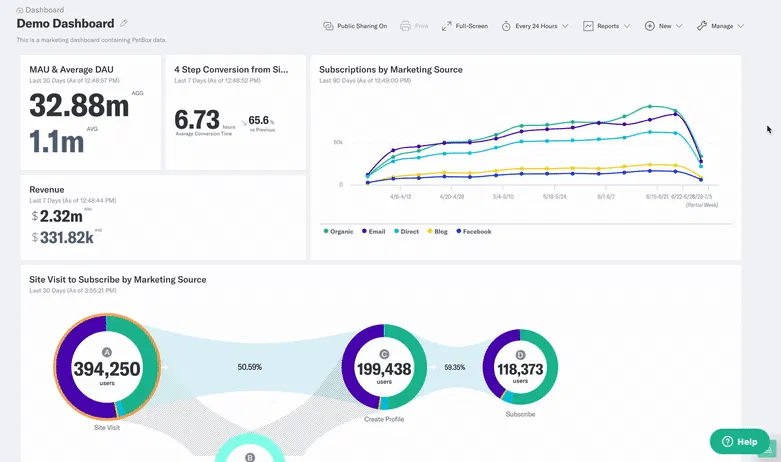The width and height of the screenshot is (781, 462).
Task: Click the wrench Manage icon
Action: pos(702,26)
